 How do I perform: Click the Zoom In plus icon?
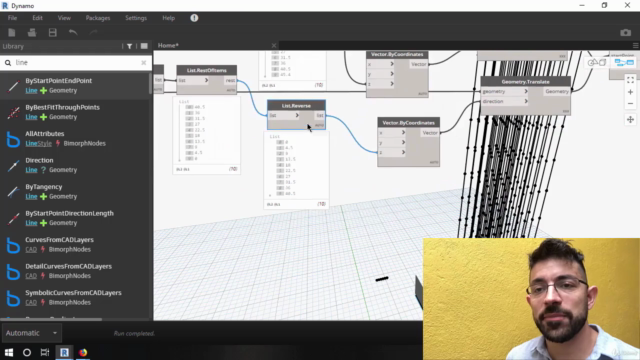coord(630,92)
